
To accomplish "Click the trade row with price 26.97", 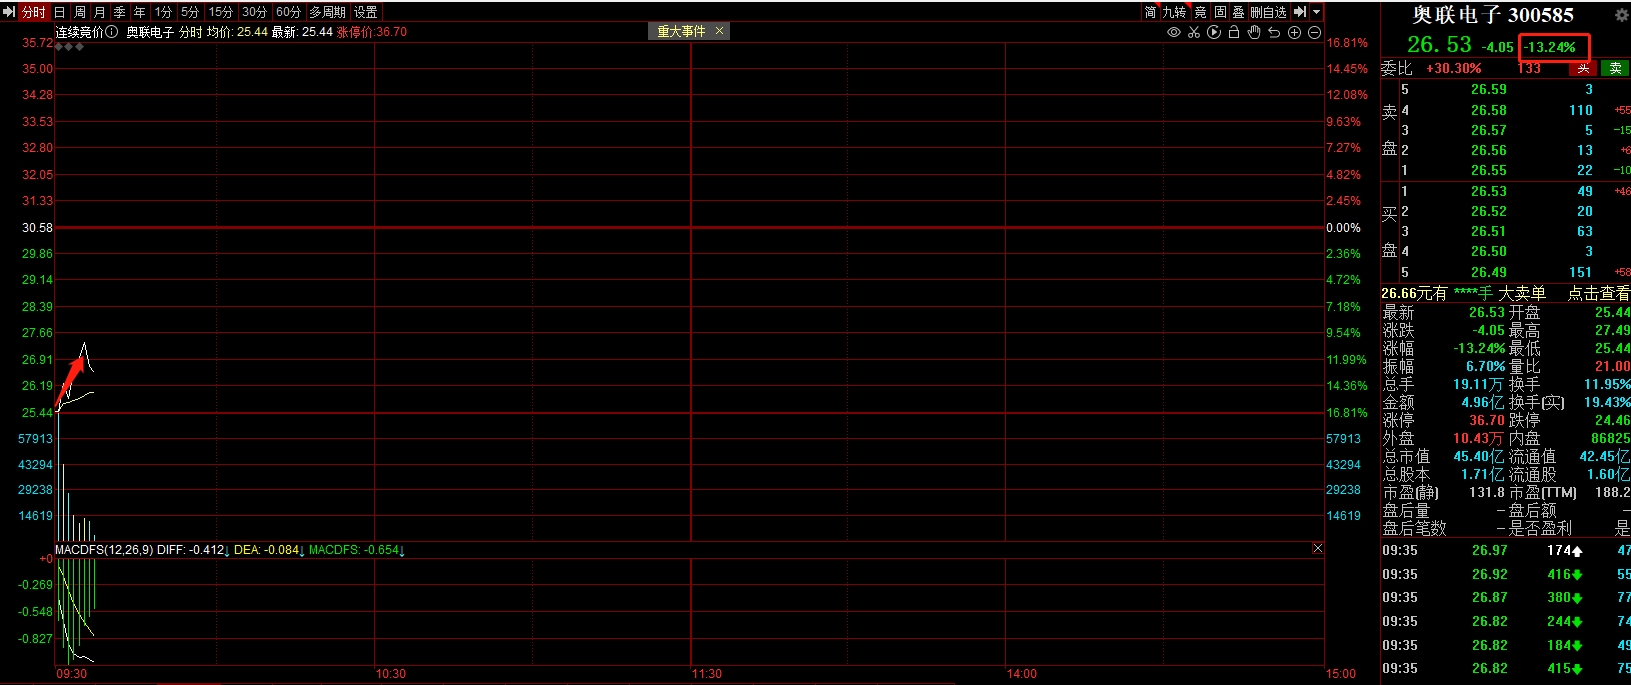I will 1506,551.
